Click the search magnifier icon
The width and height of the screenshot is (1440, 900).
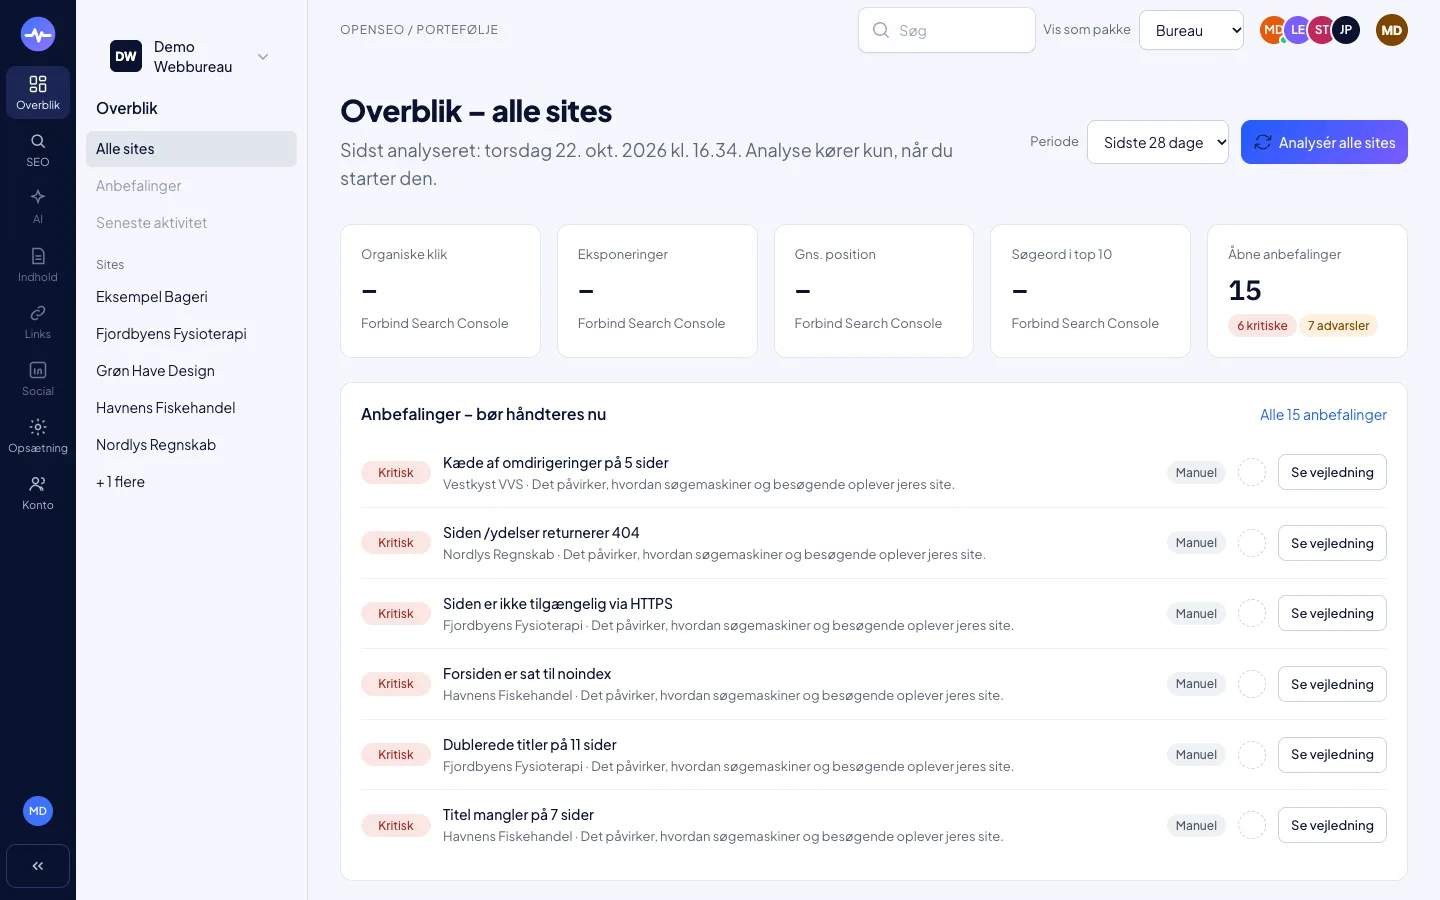tap(881, 30)
